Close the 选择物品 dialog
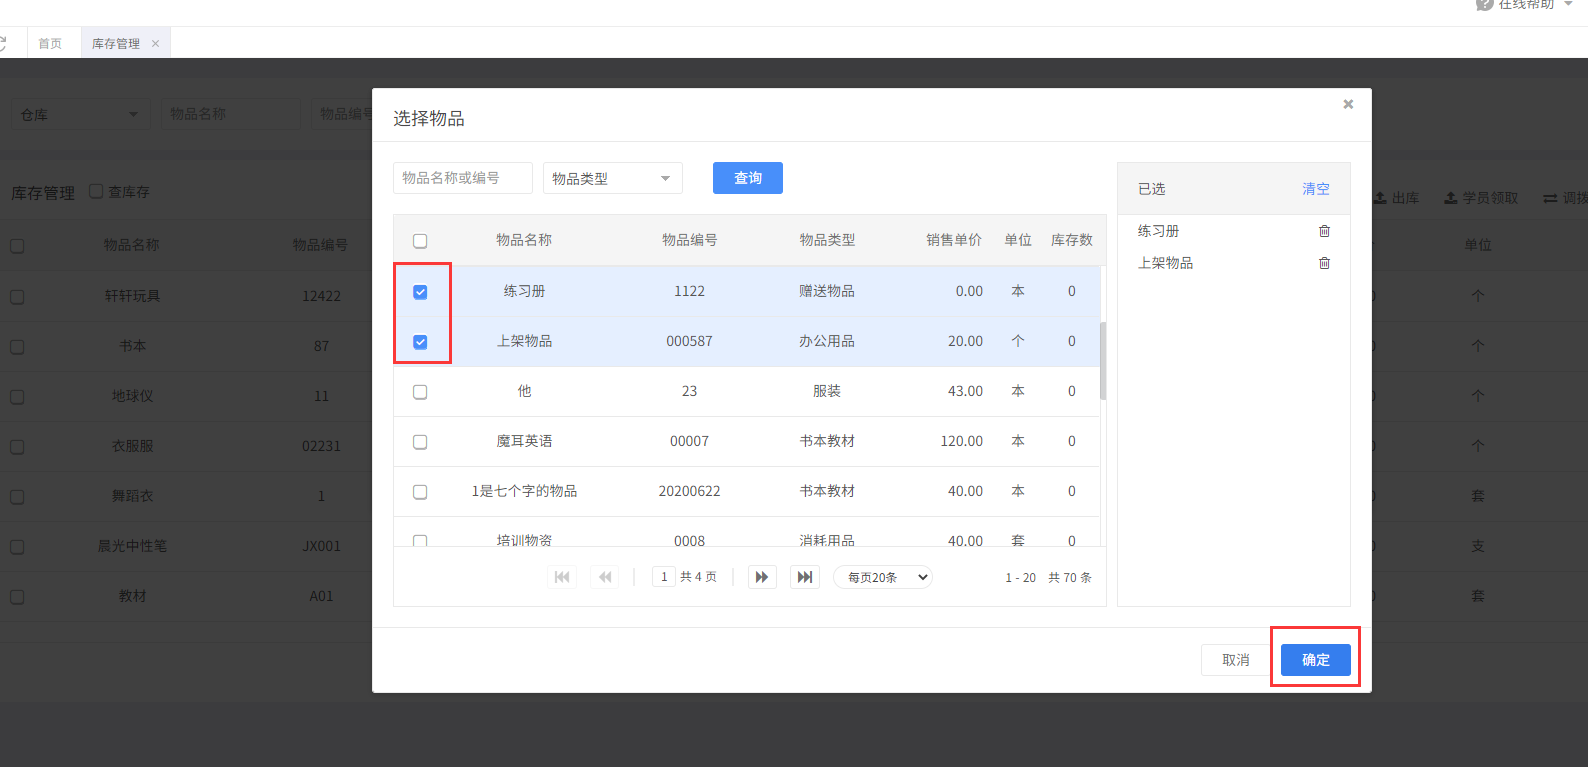The image size is (1588, 767). [1348, 104]
